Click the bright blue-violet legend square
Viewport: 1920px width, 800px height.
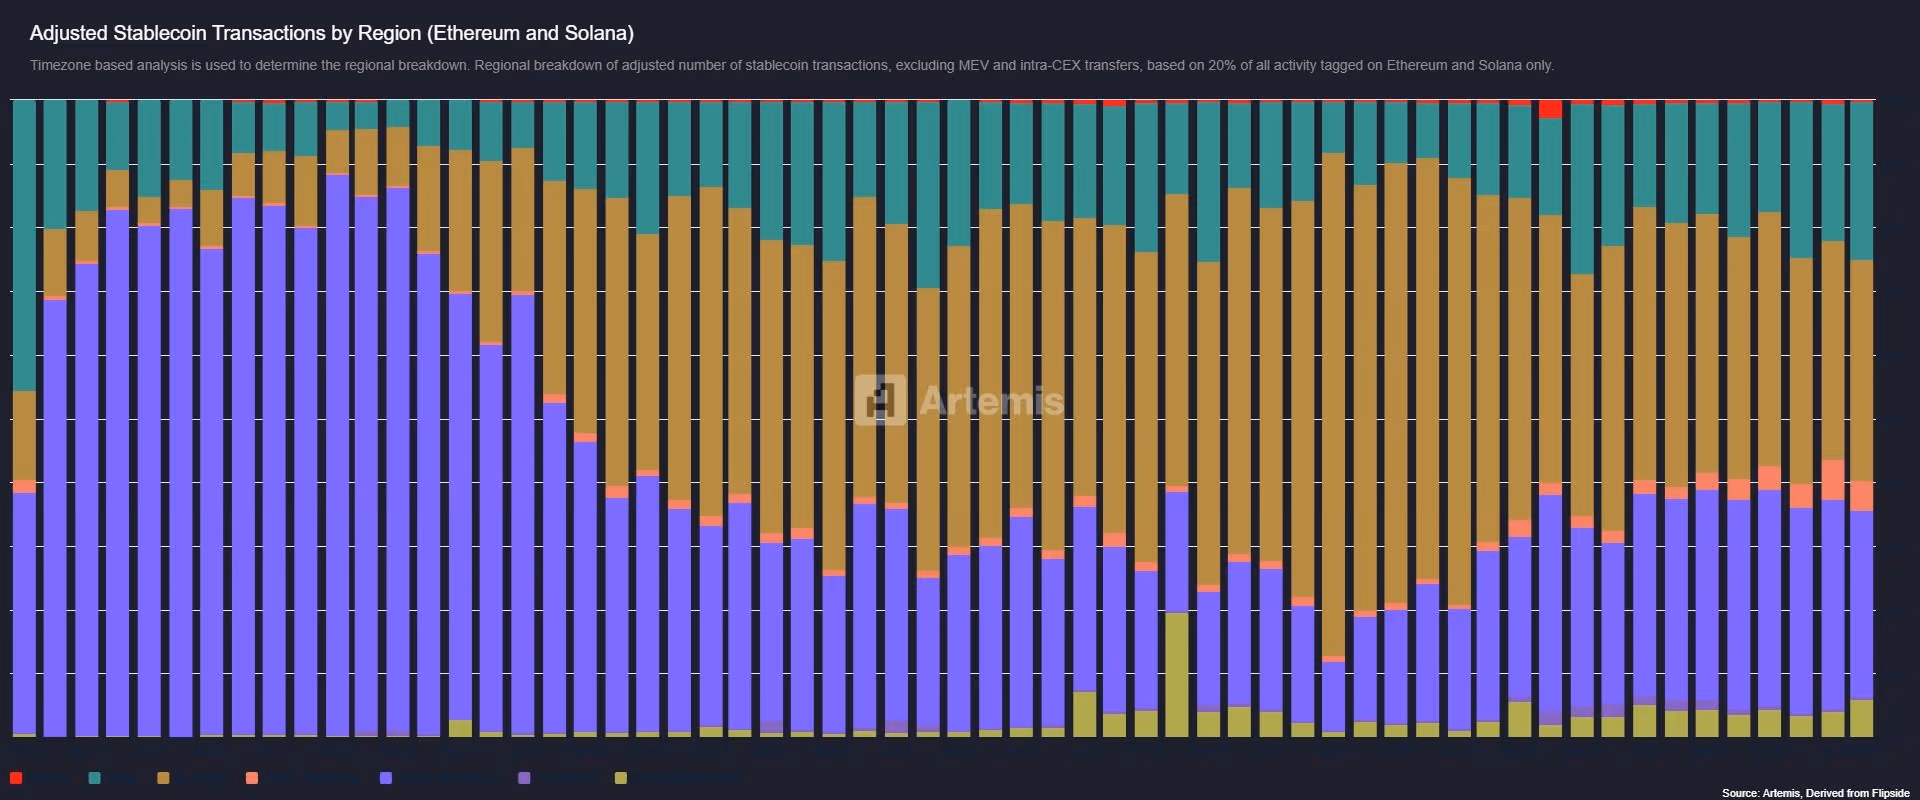(x=386, y=778)
